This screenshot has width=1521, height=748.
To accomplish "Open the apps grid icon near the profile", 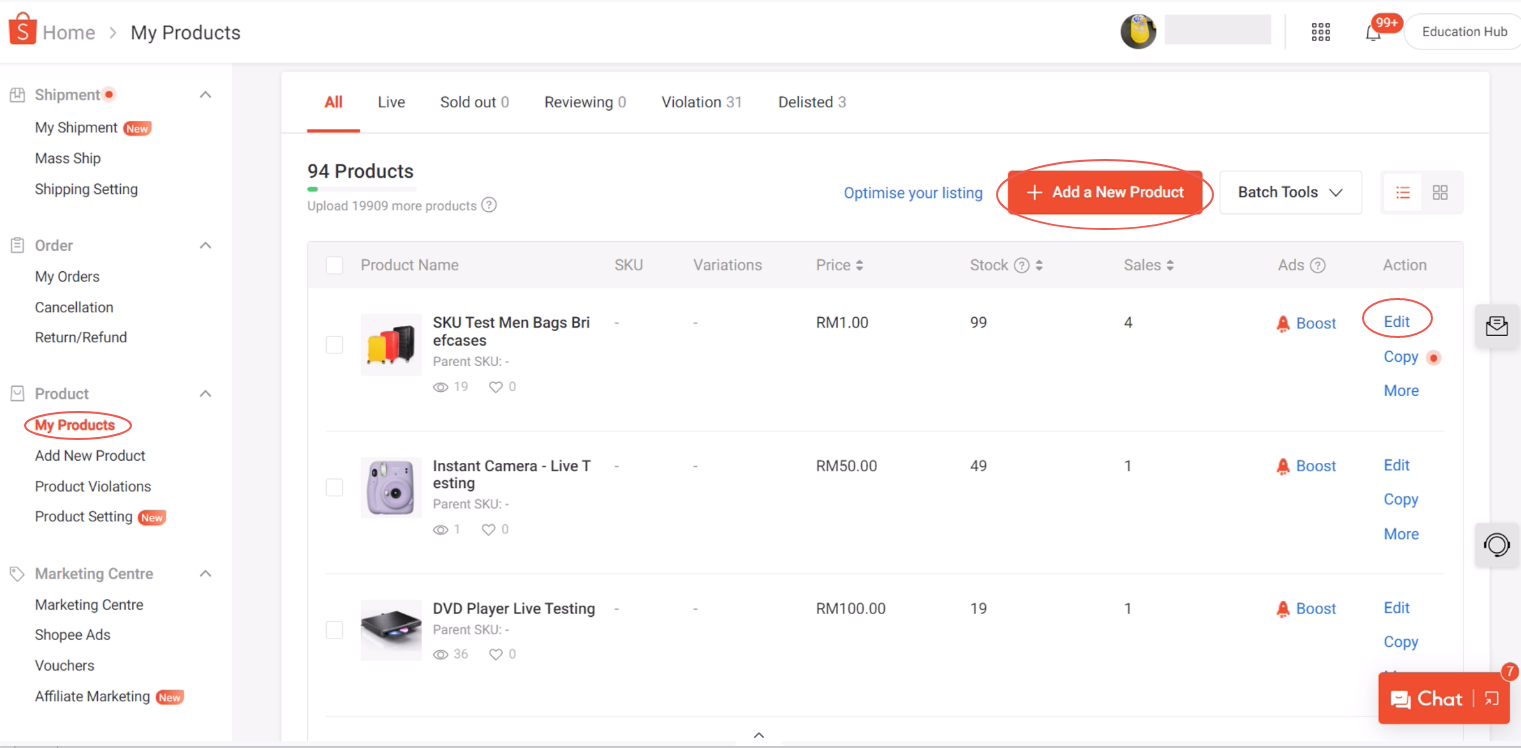I will (1320, 31).
